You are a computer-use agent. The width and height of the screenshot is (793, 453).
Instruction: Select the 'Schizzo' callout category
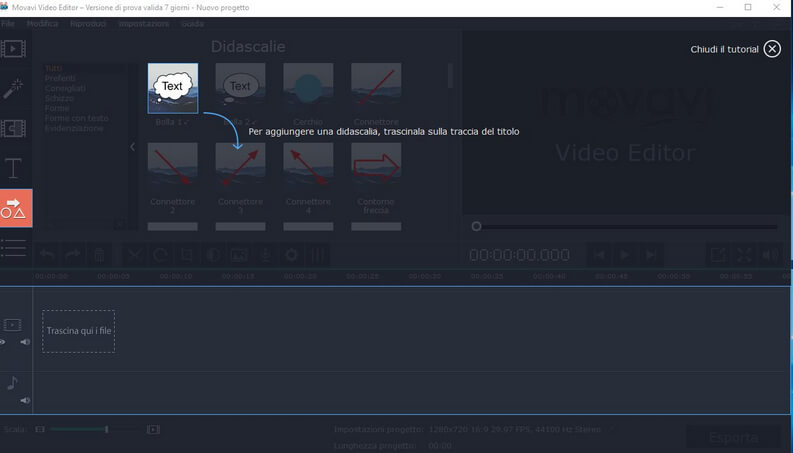coord(59,98)
